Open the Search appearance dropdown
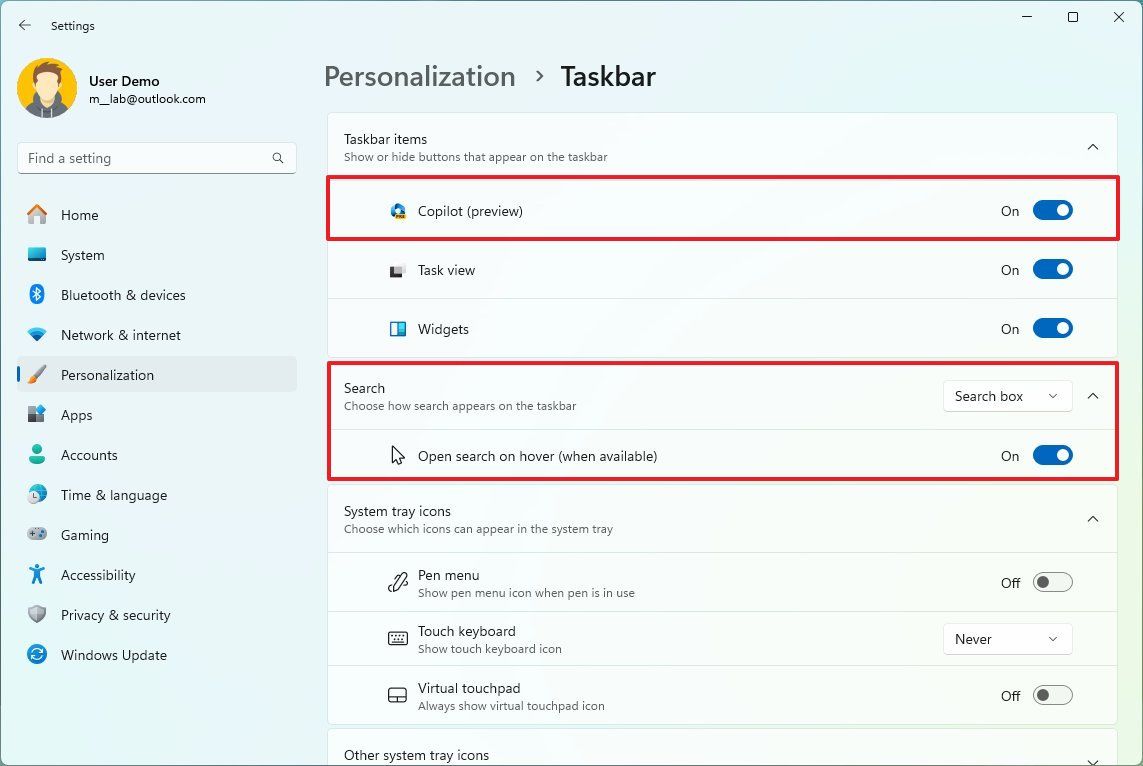 (1006, 396)
